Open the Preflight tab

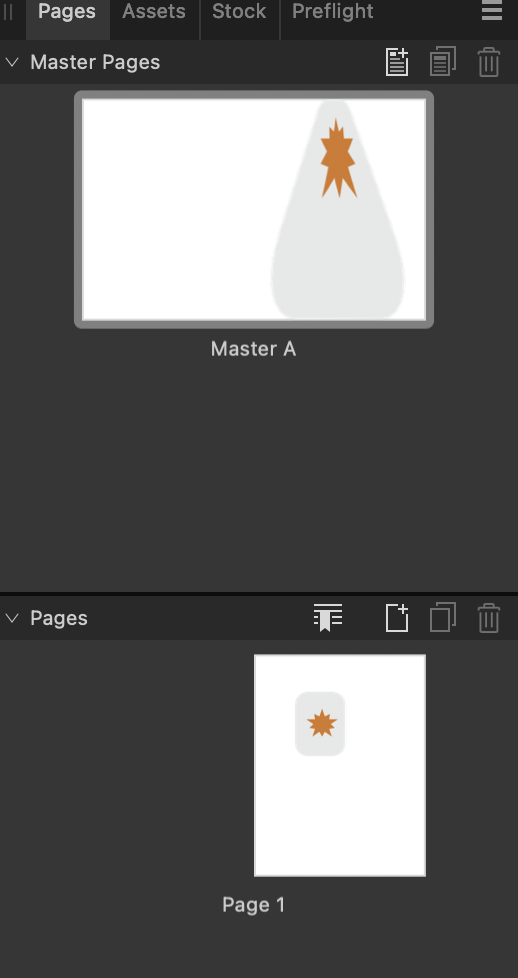coord(333,11)
